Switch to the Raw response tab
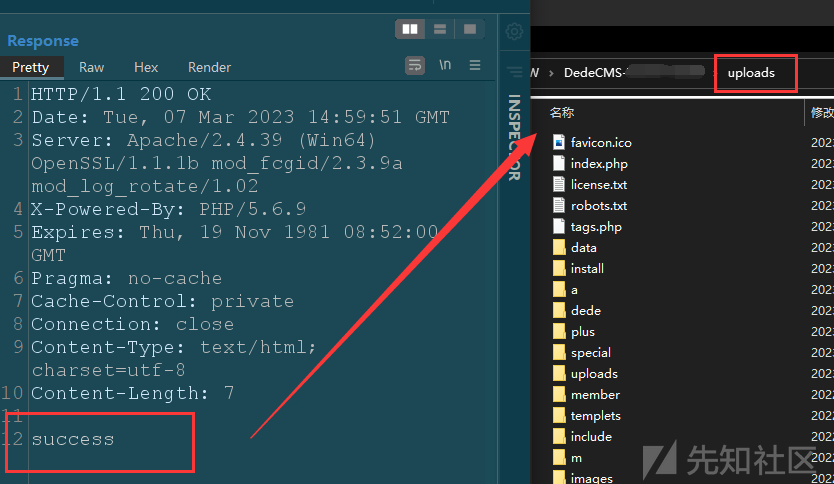834x484 pixels. click(x=91, y=68)
